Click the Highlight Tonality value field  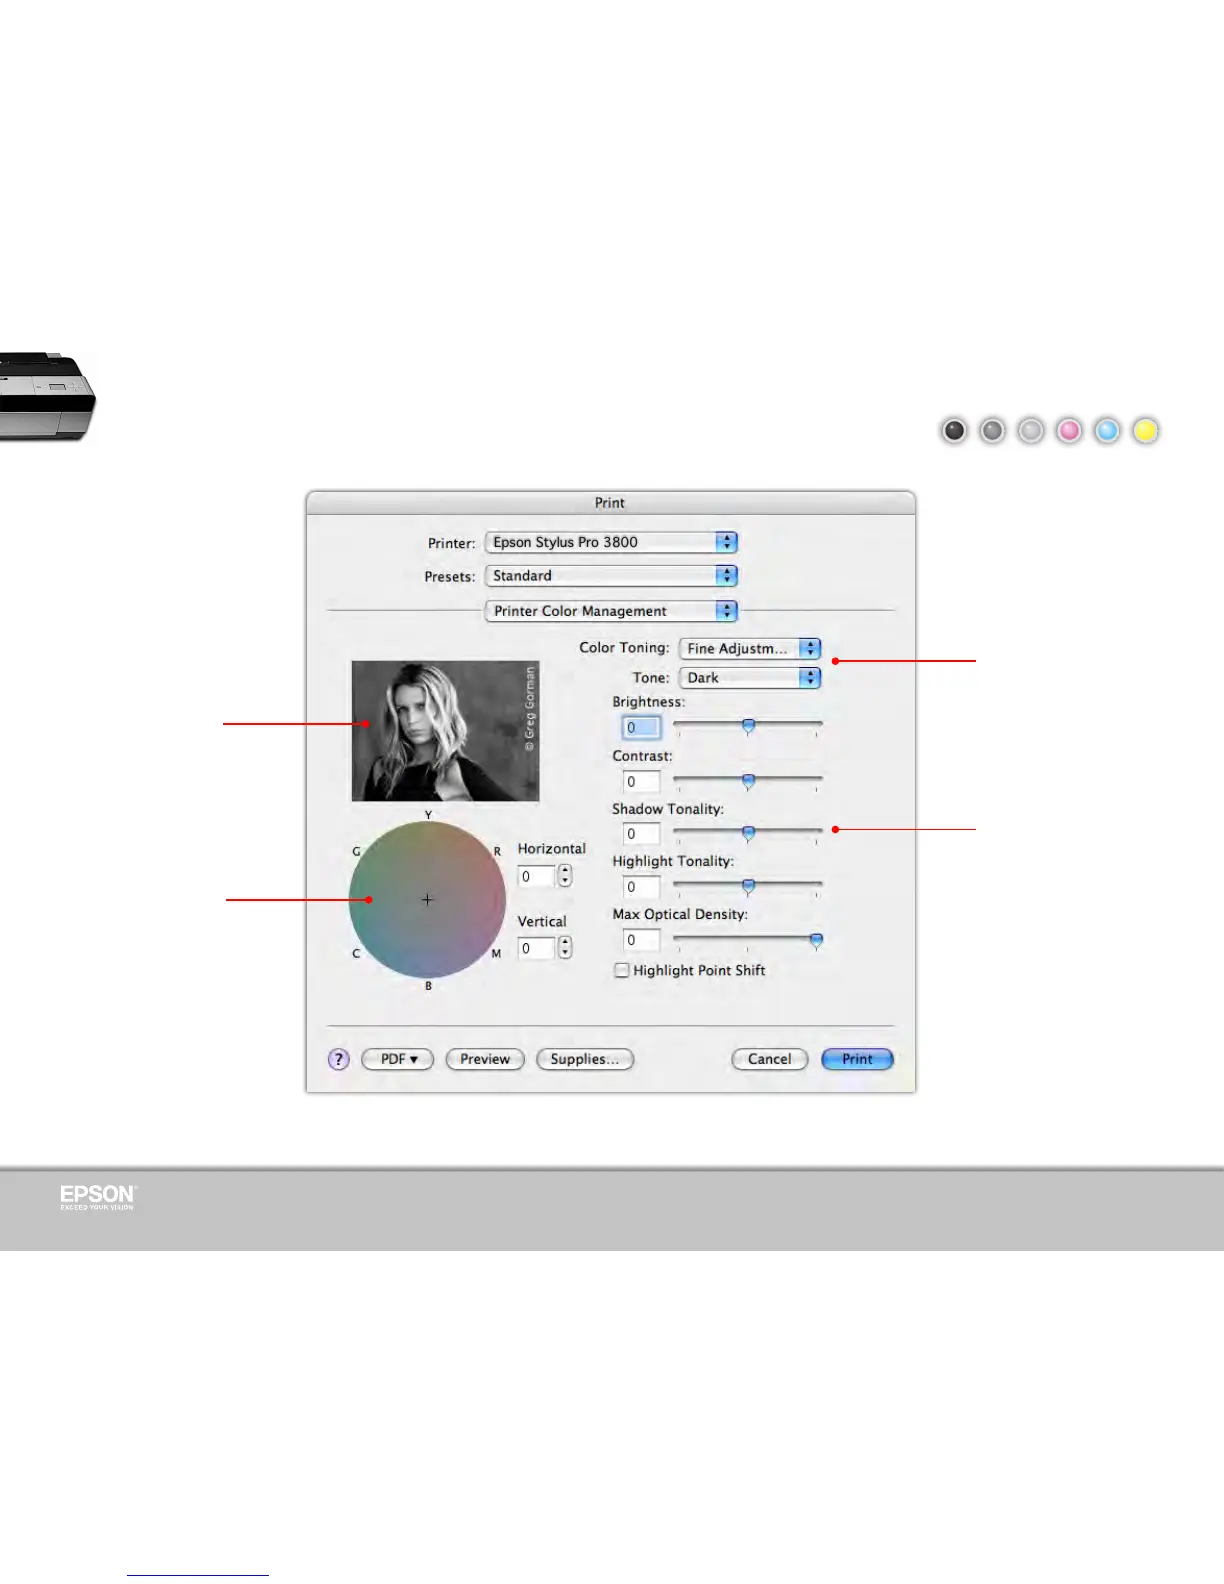[641, 886]
